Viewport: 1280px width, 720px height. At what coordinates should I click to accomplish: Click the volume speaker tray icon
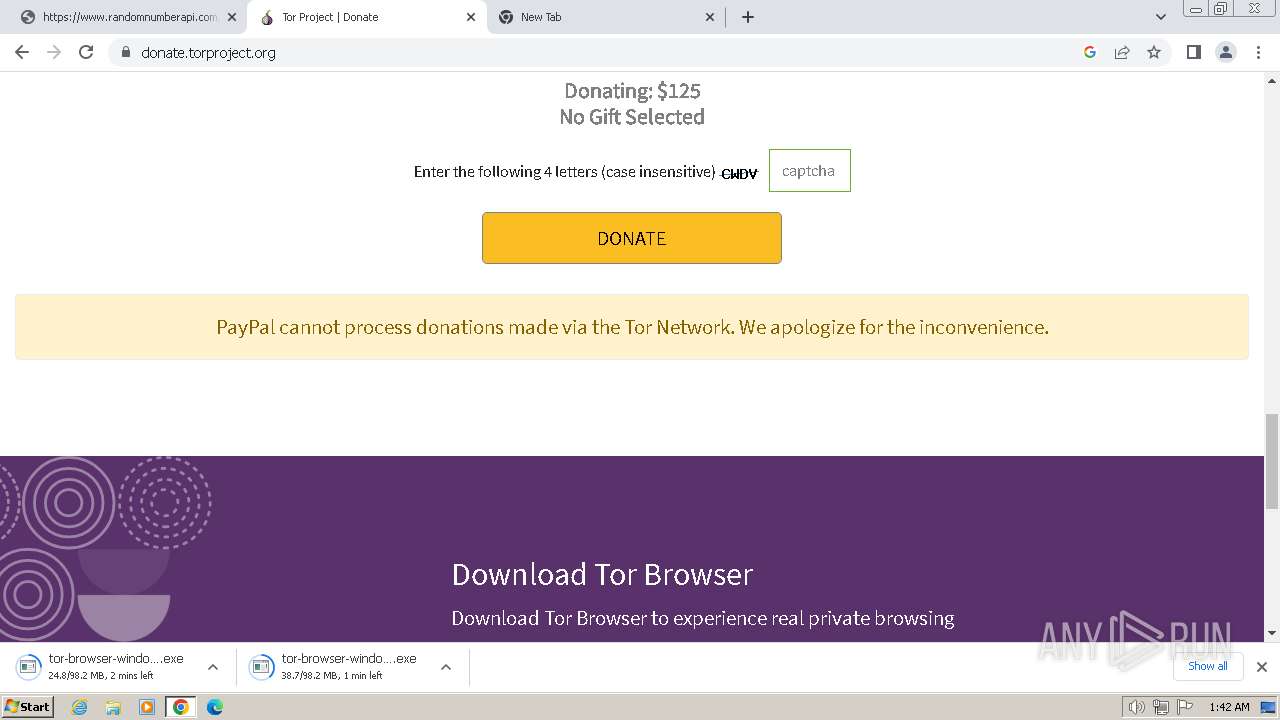[1137, 707]
